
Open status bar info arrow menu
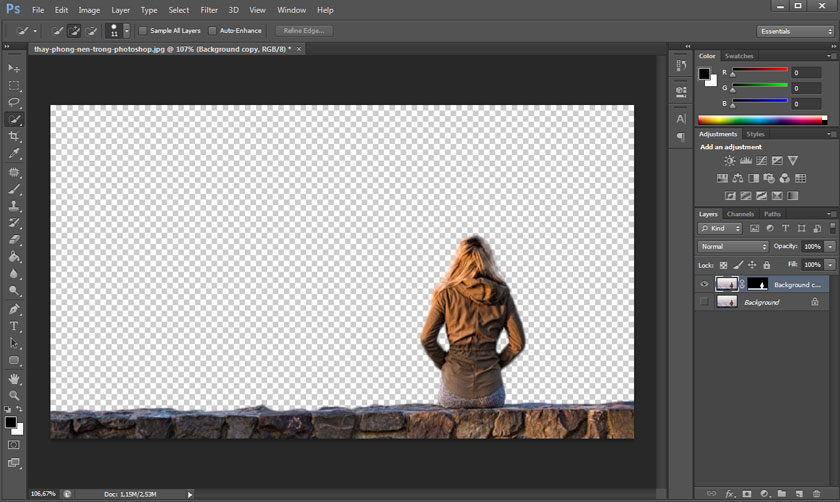pyautogui.click(x=190, y=494)
